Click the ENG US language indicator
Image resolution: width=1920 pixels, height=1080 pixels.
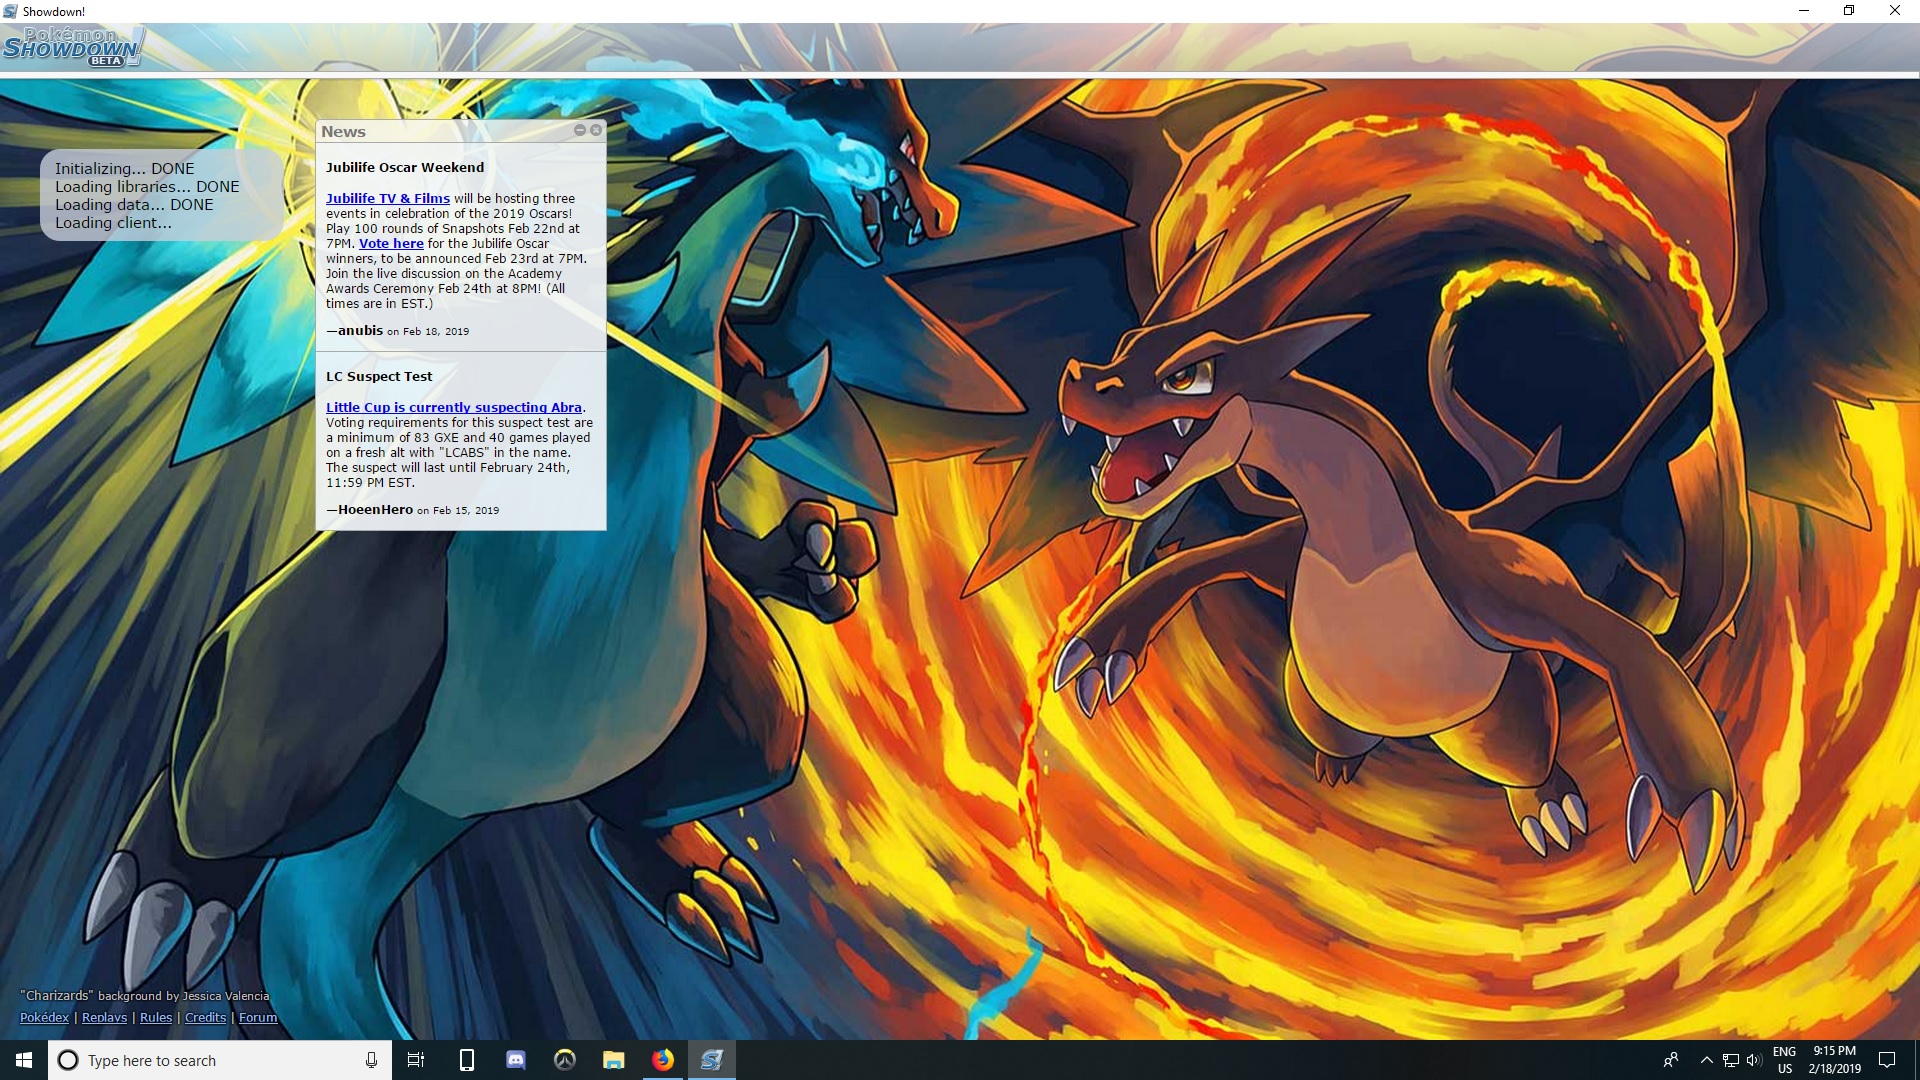click(1785, 1060)
